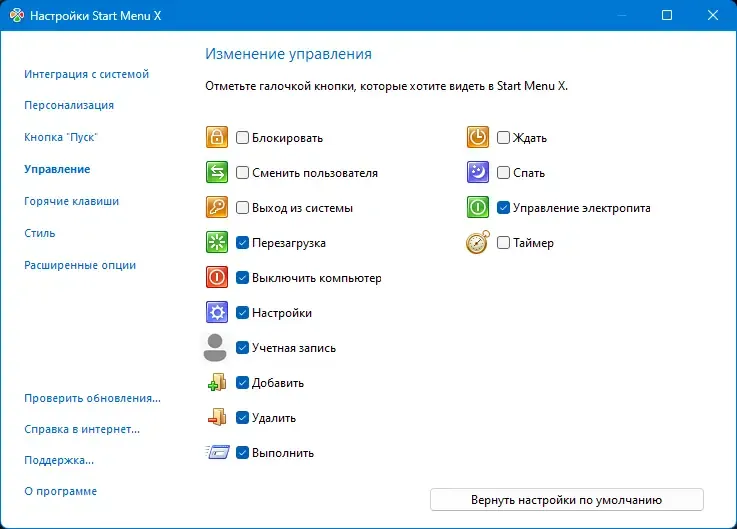Screen dimensions: 737x529
Task: Uncheck the Учетная запись checkbox
Action: point(242,347)
